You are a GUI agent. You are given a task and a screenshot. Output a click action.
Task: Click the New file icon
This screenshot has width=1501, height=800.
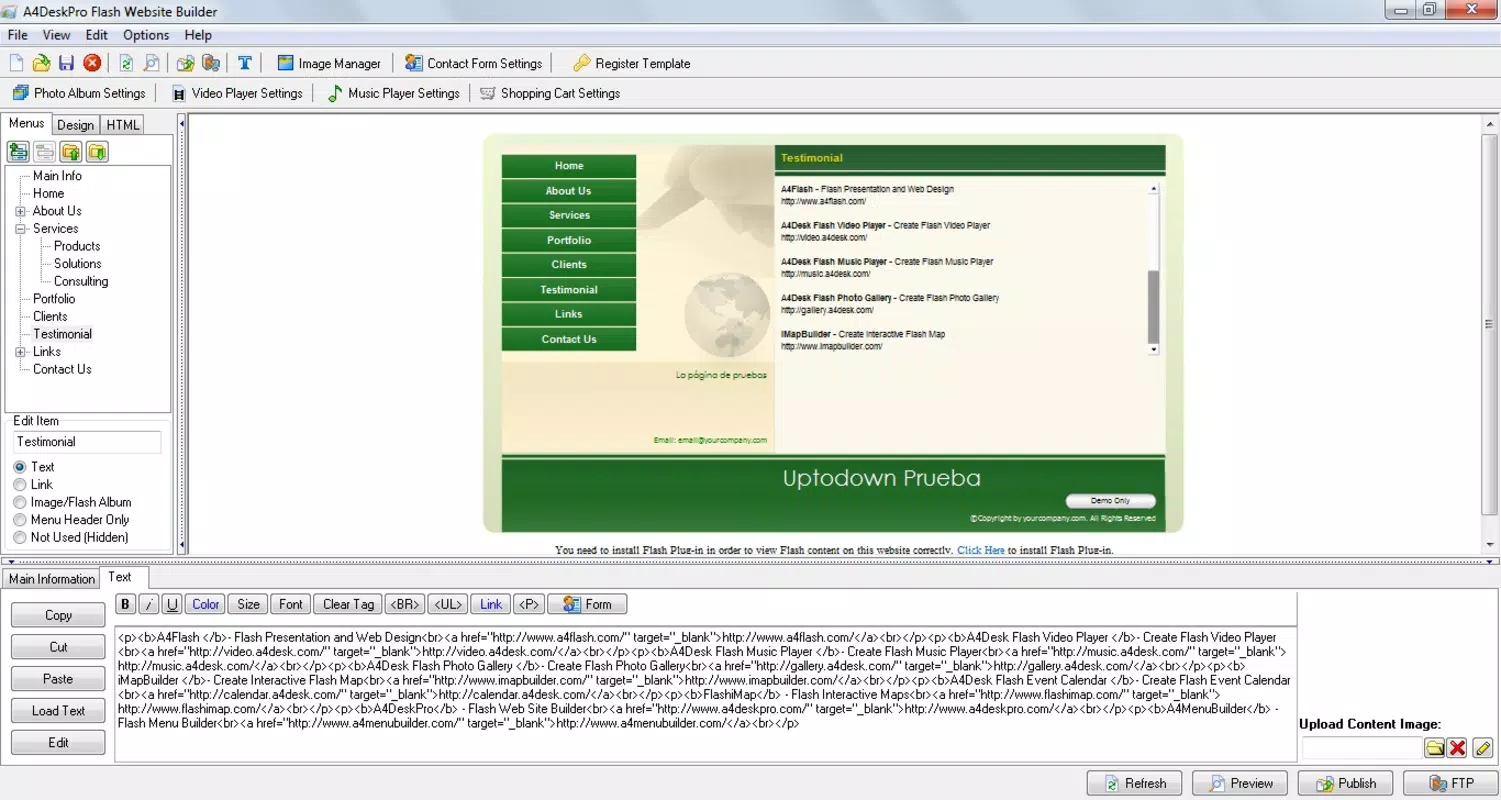point(16,63)
